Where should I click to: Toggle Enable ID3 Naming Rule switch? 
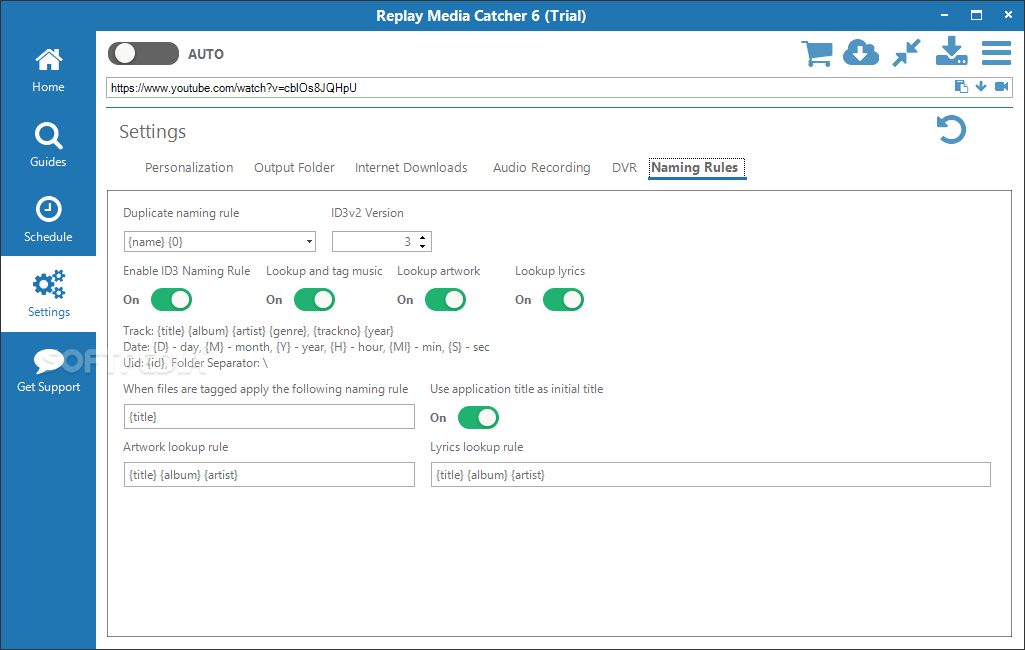[x=171, y=299]
